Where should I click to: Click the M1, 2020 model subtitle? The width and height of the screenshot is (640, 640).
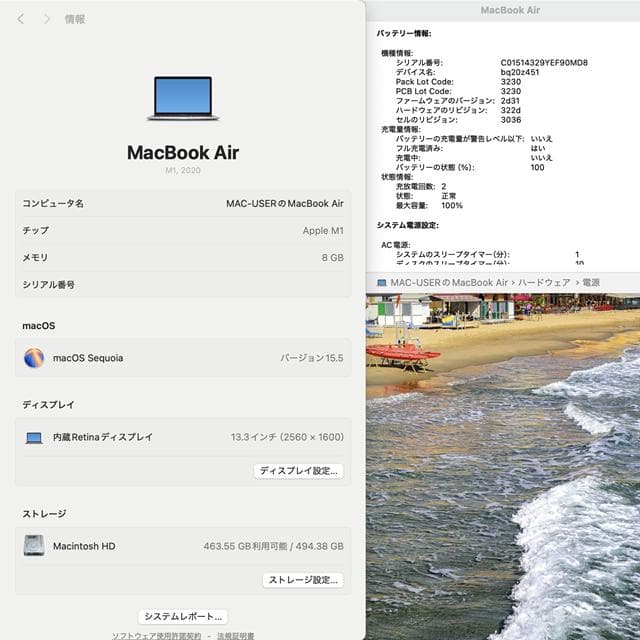pyautogui.click(x=183, y=170)
